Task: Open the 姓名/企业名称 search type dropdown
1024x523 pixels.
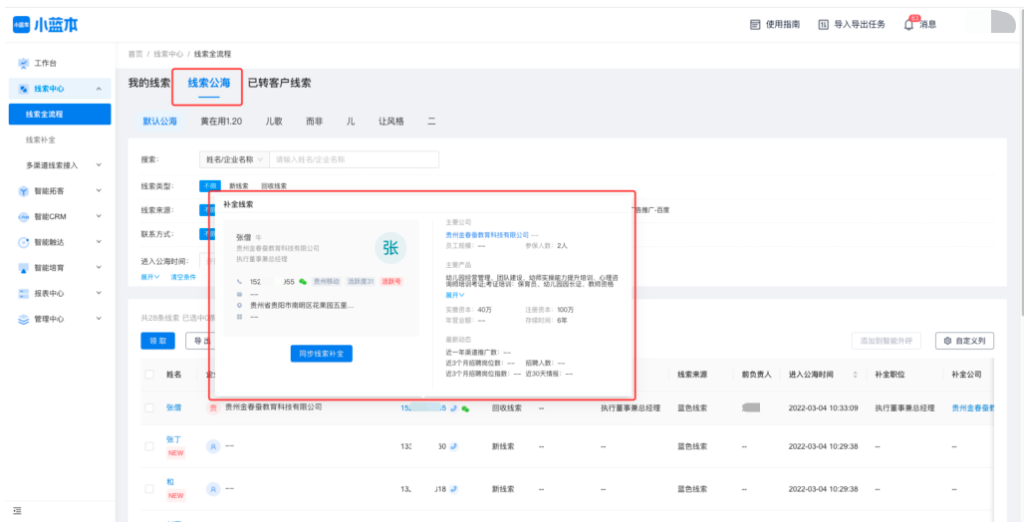Action: point(234,159)
